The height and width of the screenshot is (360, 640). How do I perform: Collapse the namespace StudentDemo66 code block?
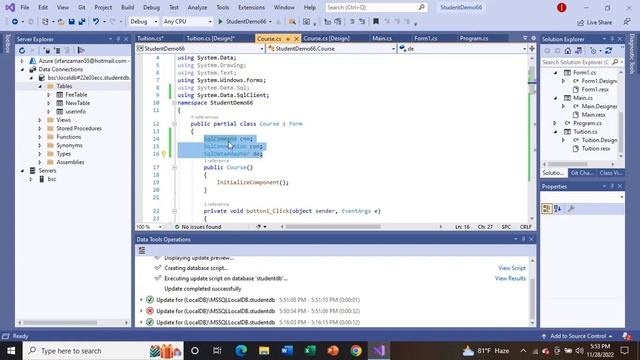174,103
